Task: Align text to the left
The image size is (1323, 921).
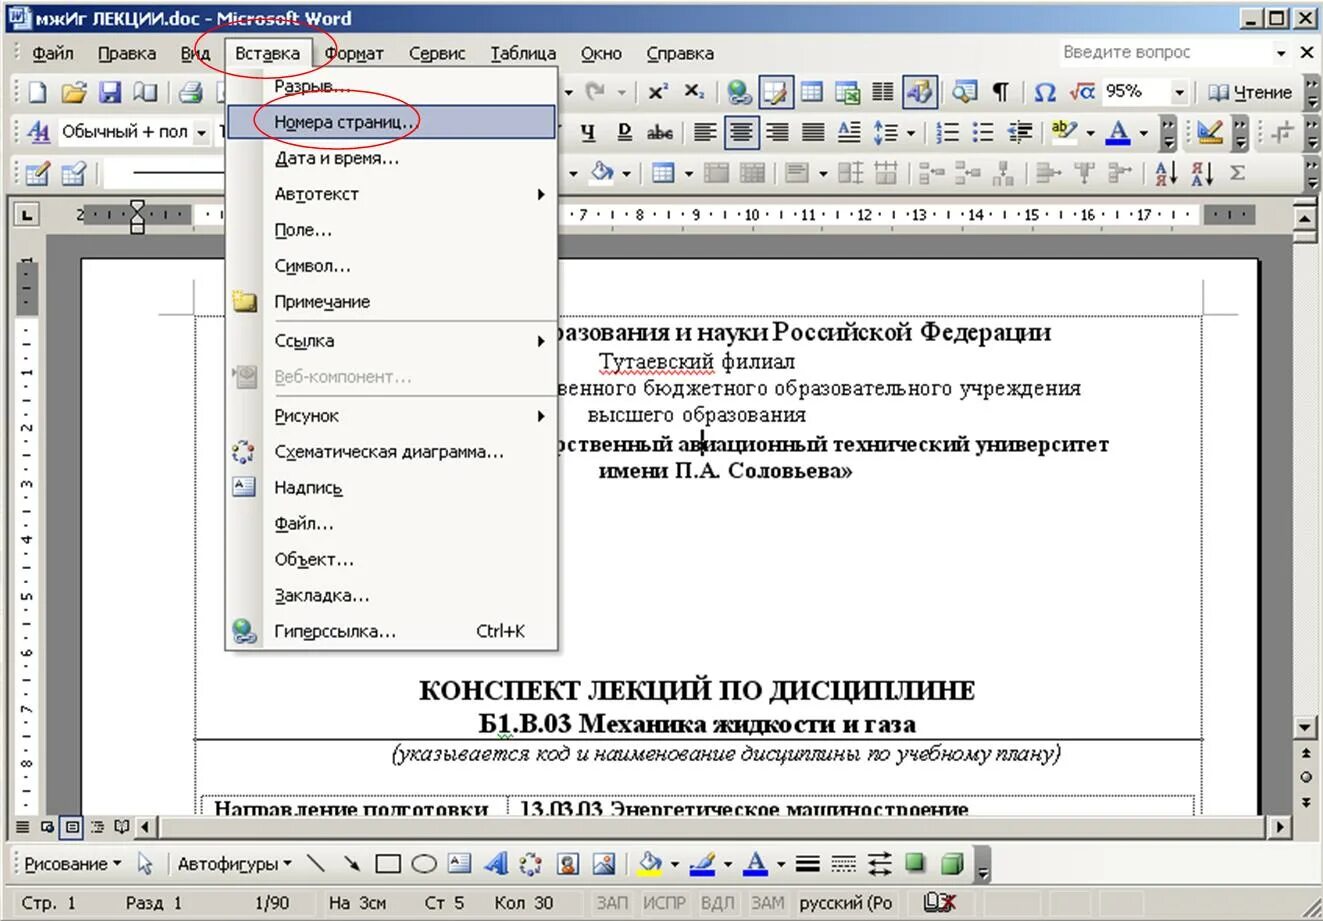Action: coord(706,132)
